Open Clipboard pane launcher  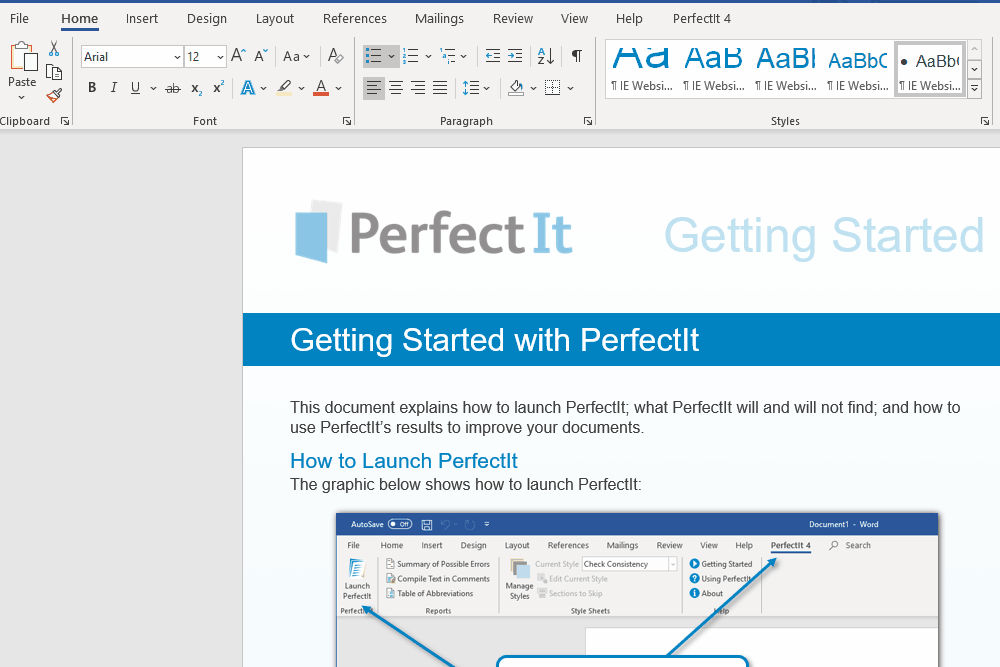point(64,121)
